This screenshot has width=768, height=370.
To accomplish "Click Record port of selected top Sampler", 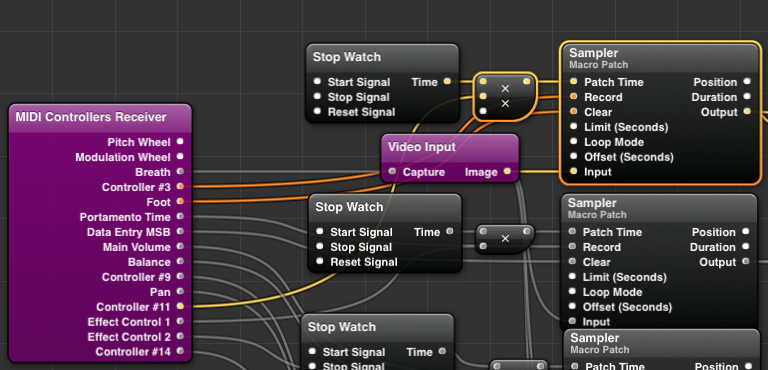I will point(574,97).
